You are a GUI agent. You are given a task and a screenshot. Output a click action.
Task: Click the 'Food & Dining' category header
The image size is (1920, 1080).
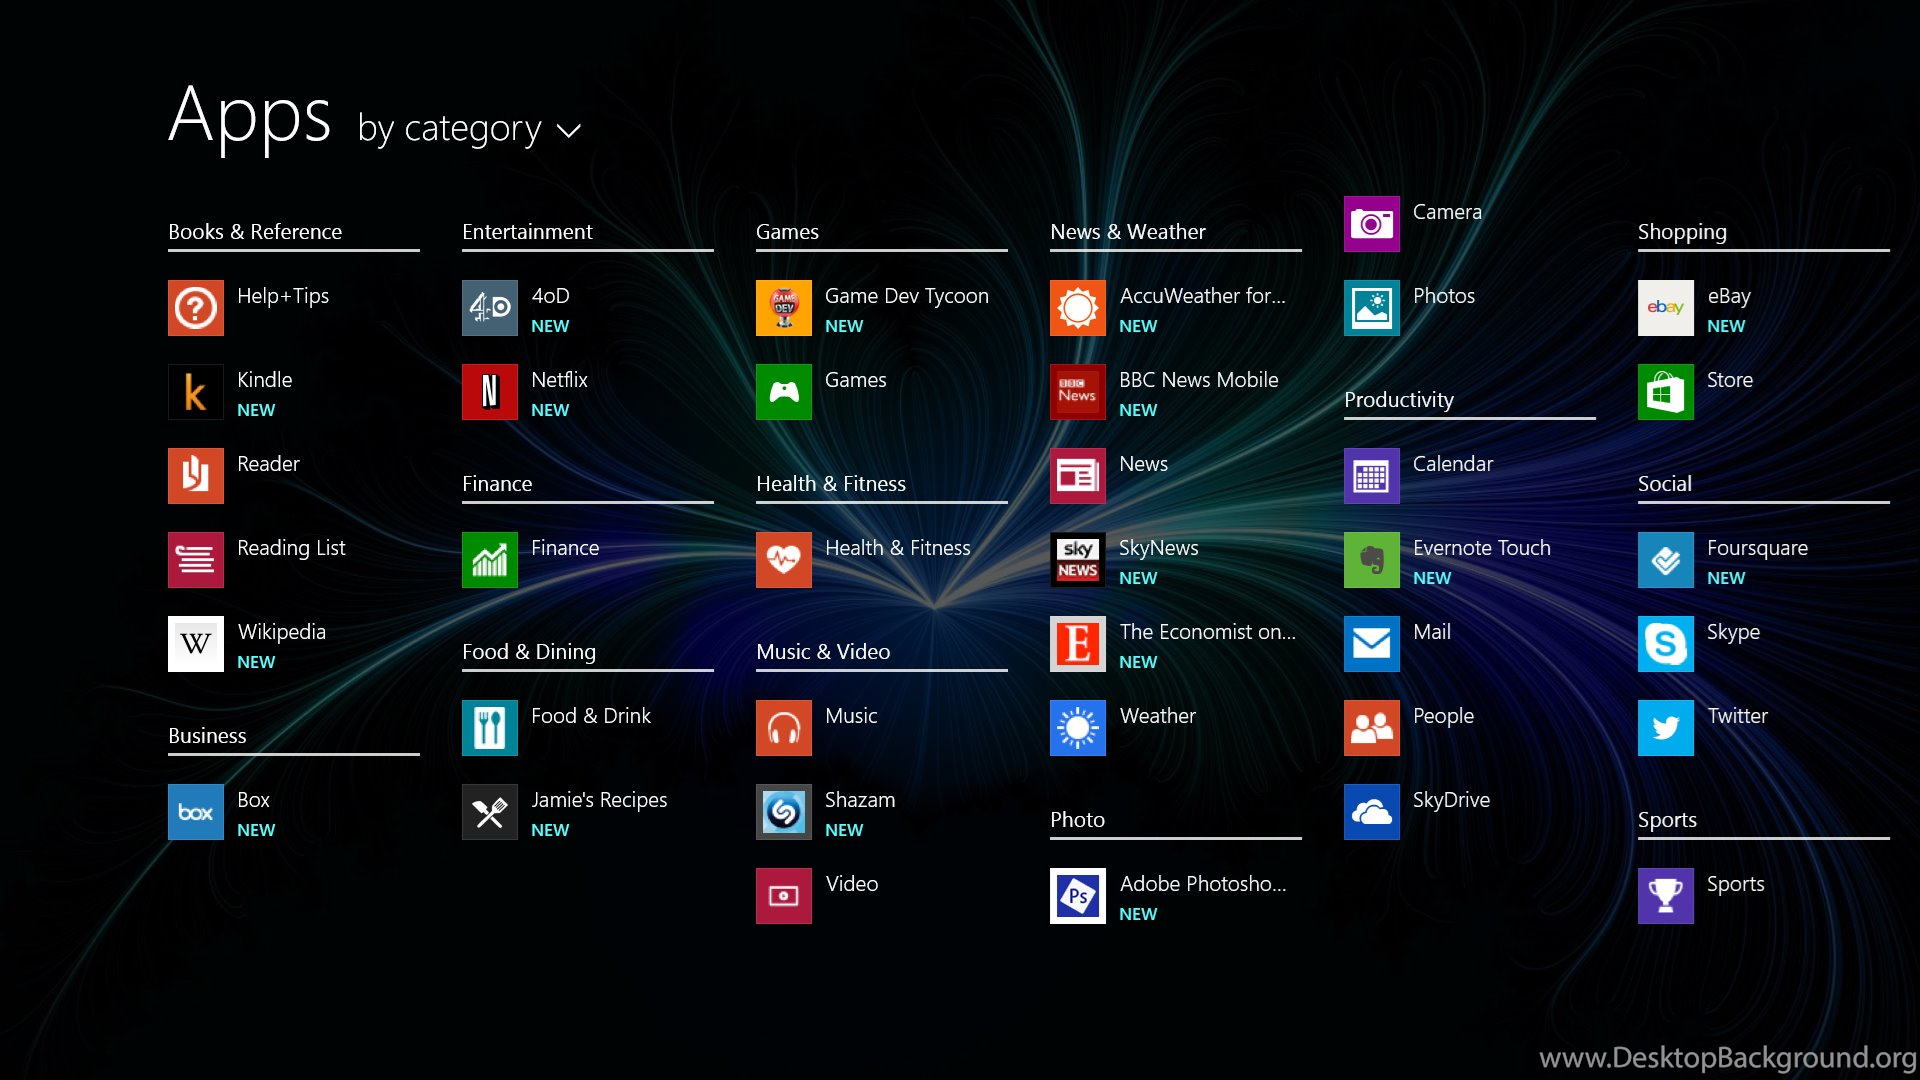(529, 652)
